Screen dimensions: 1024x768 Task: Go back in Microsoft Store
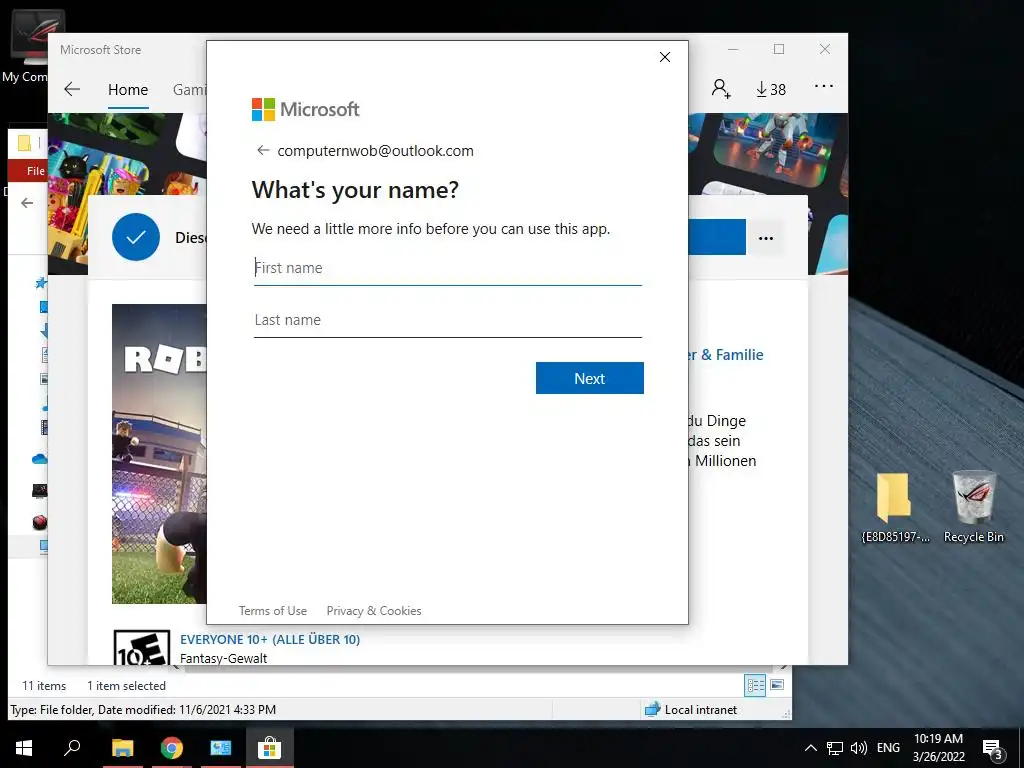72,89
